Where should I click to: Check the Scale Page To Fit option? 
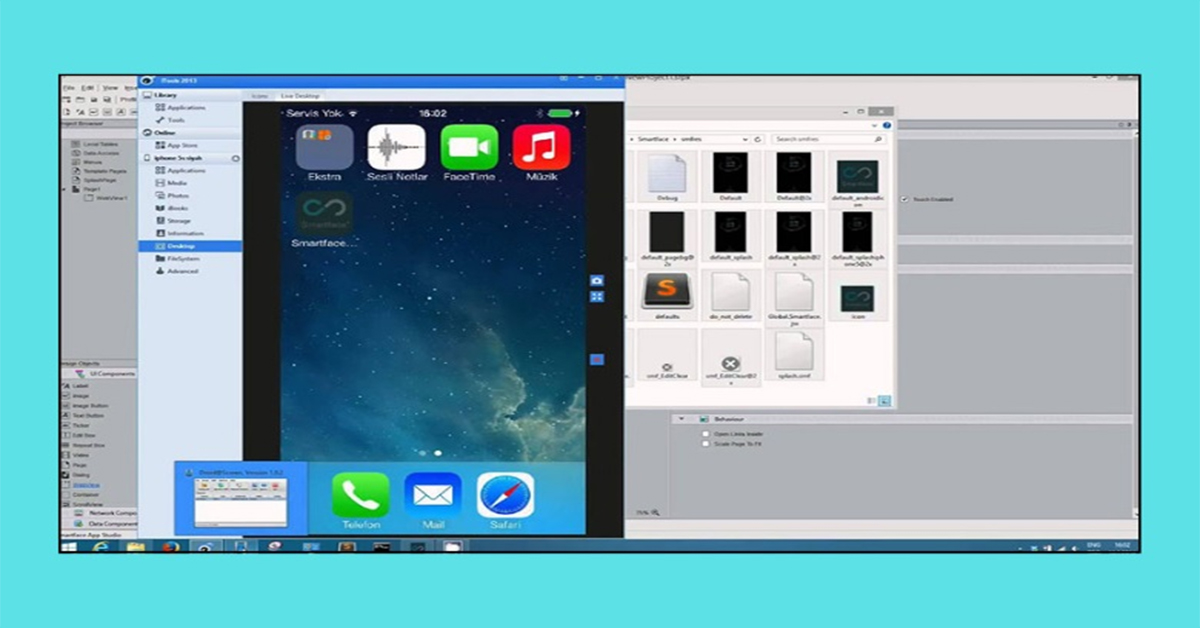705,443
